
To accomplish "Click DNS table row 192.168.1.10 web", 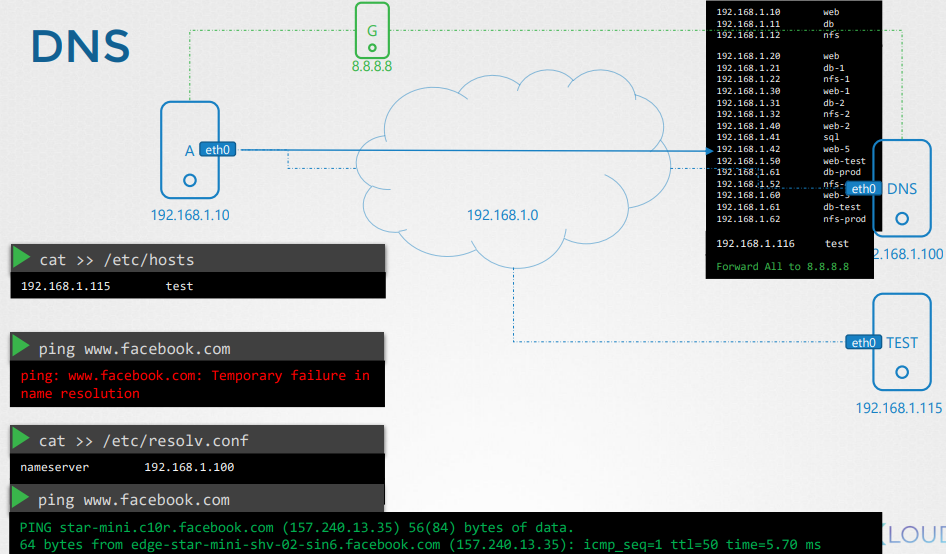I will coord(778,12).
